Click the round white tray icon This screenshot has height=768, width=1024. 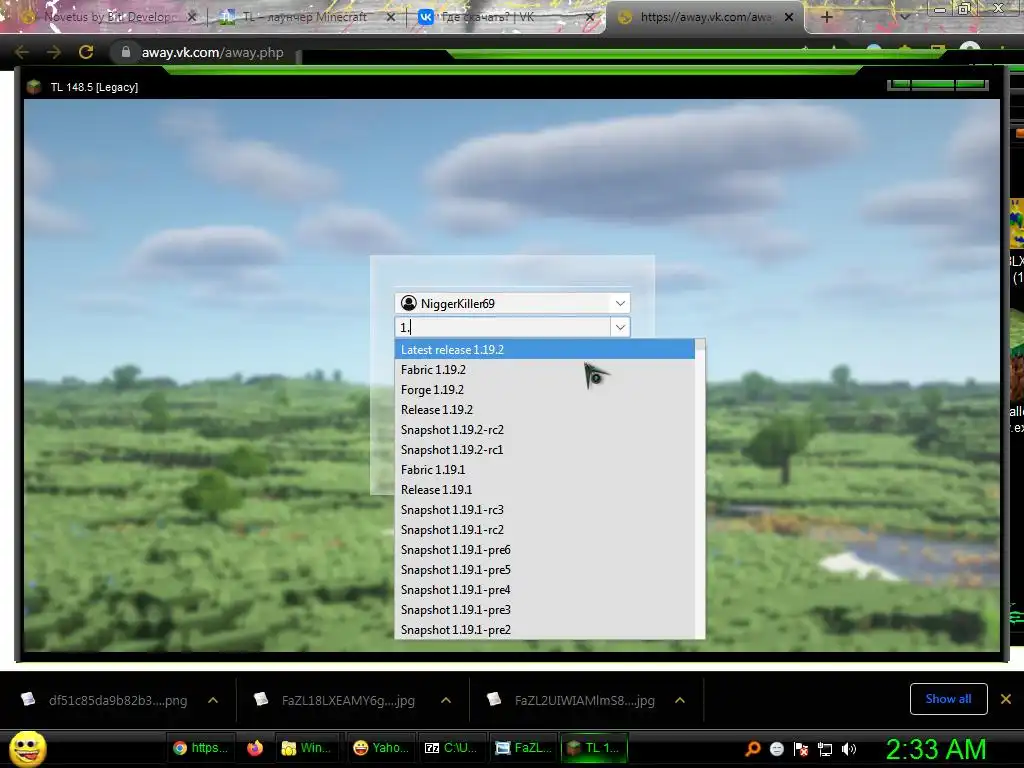pos(776,748)
